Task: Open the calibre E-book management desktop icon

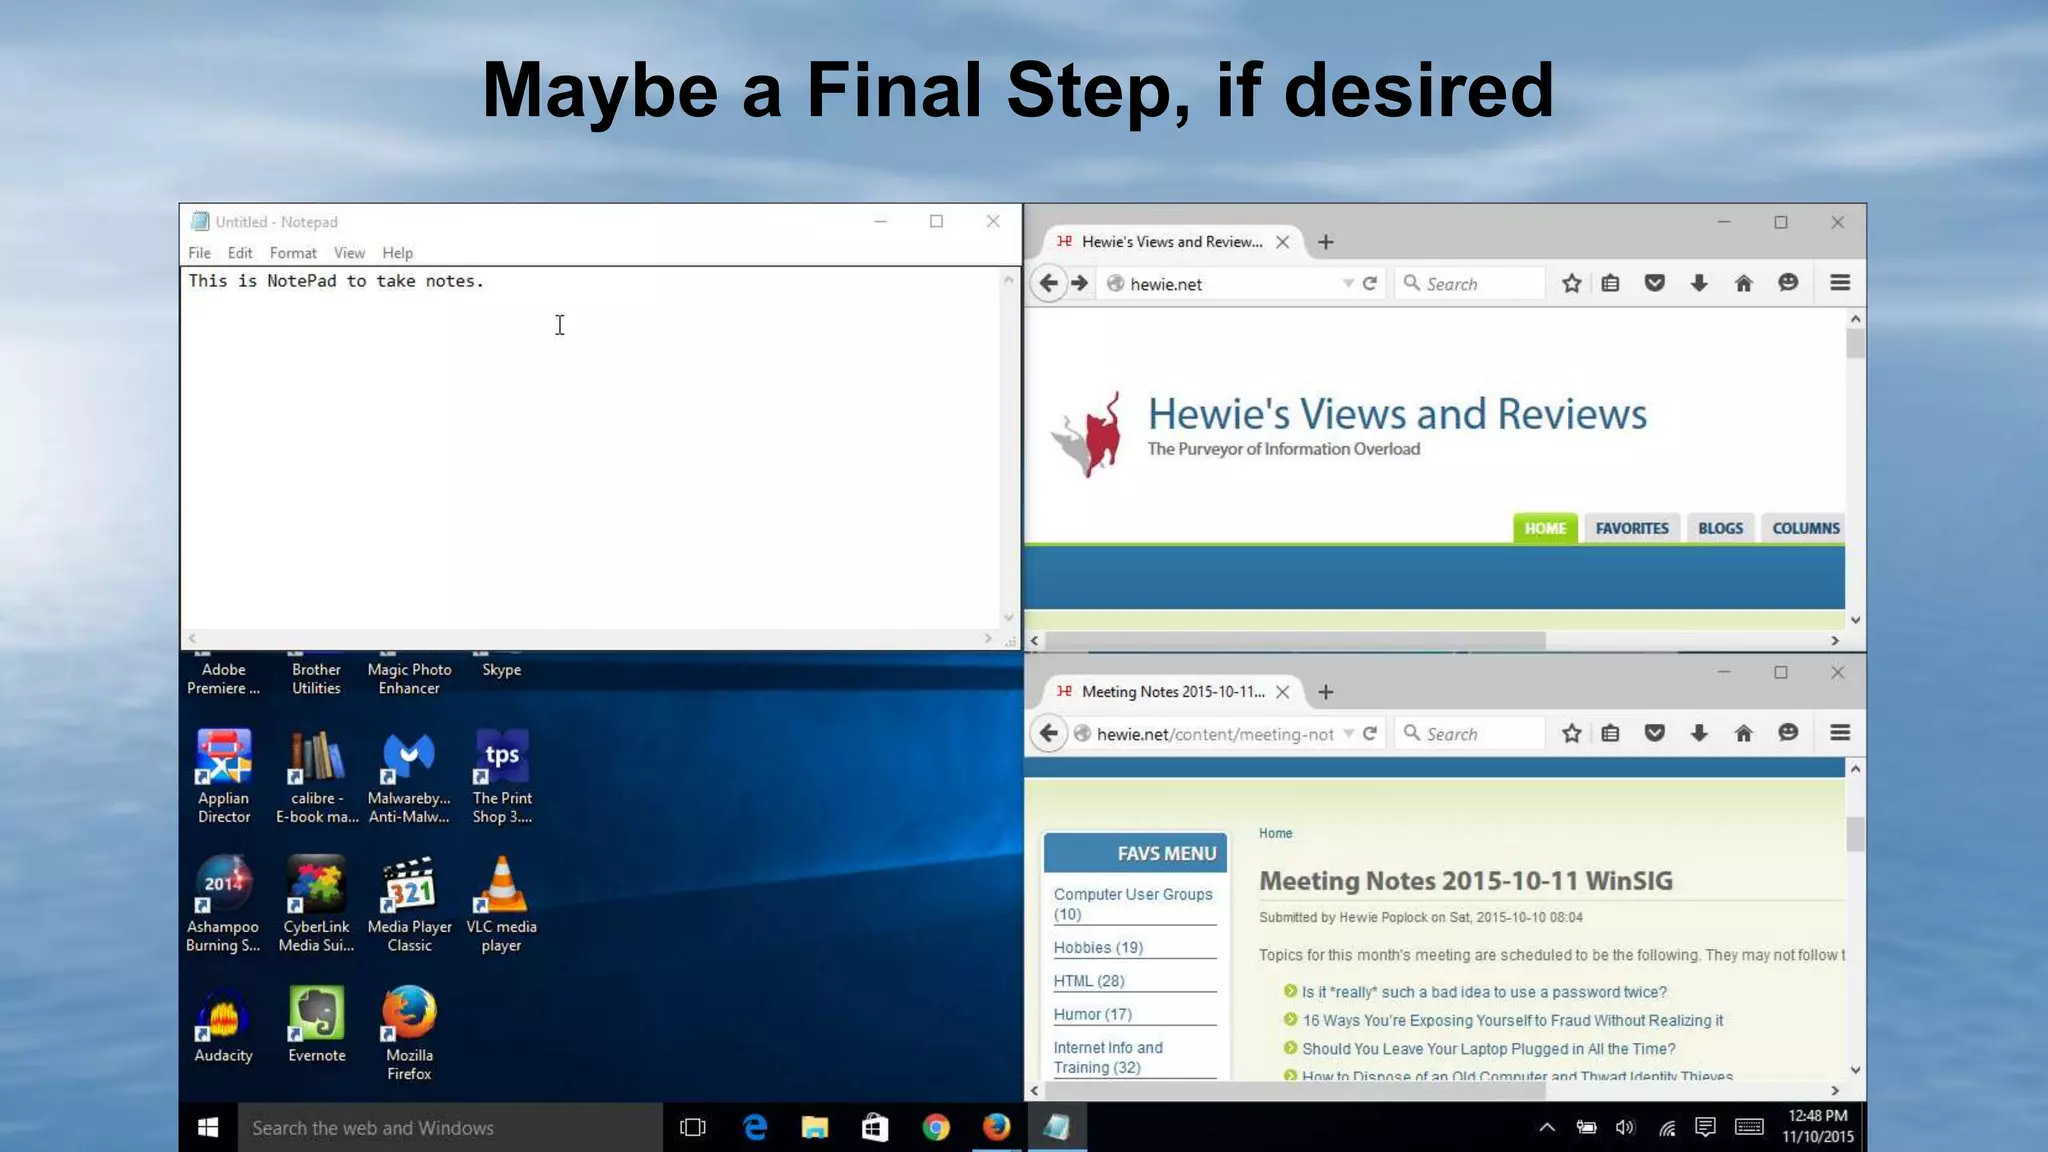Action: (x=316, y=775)
